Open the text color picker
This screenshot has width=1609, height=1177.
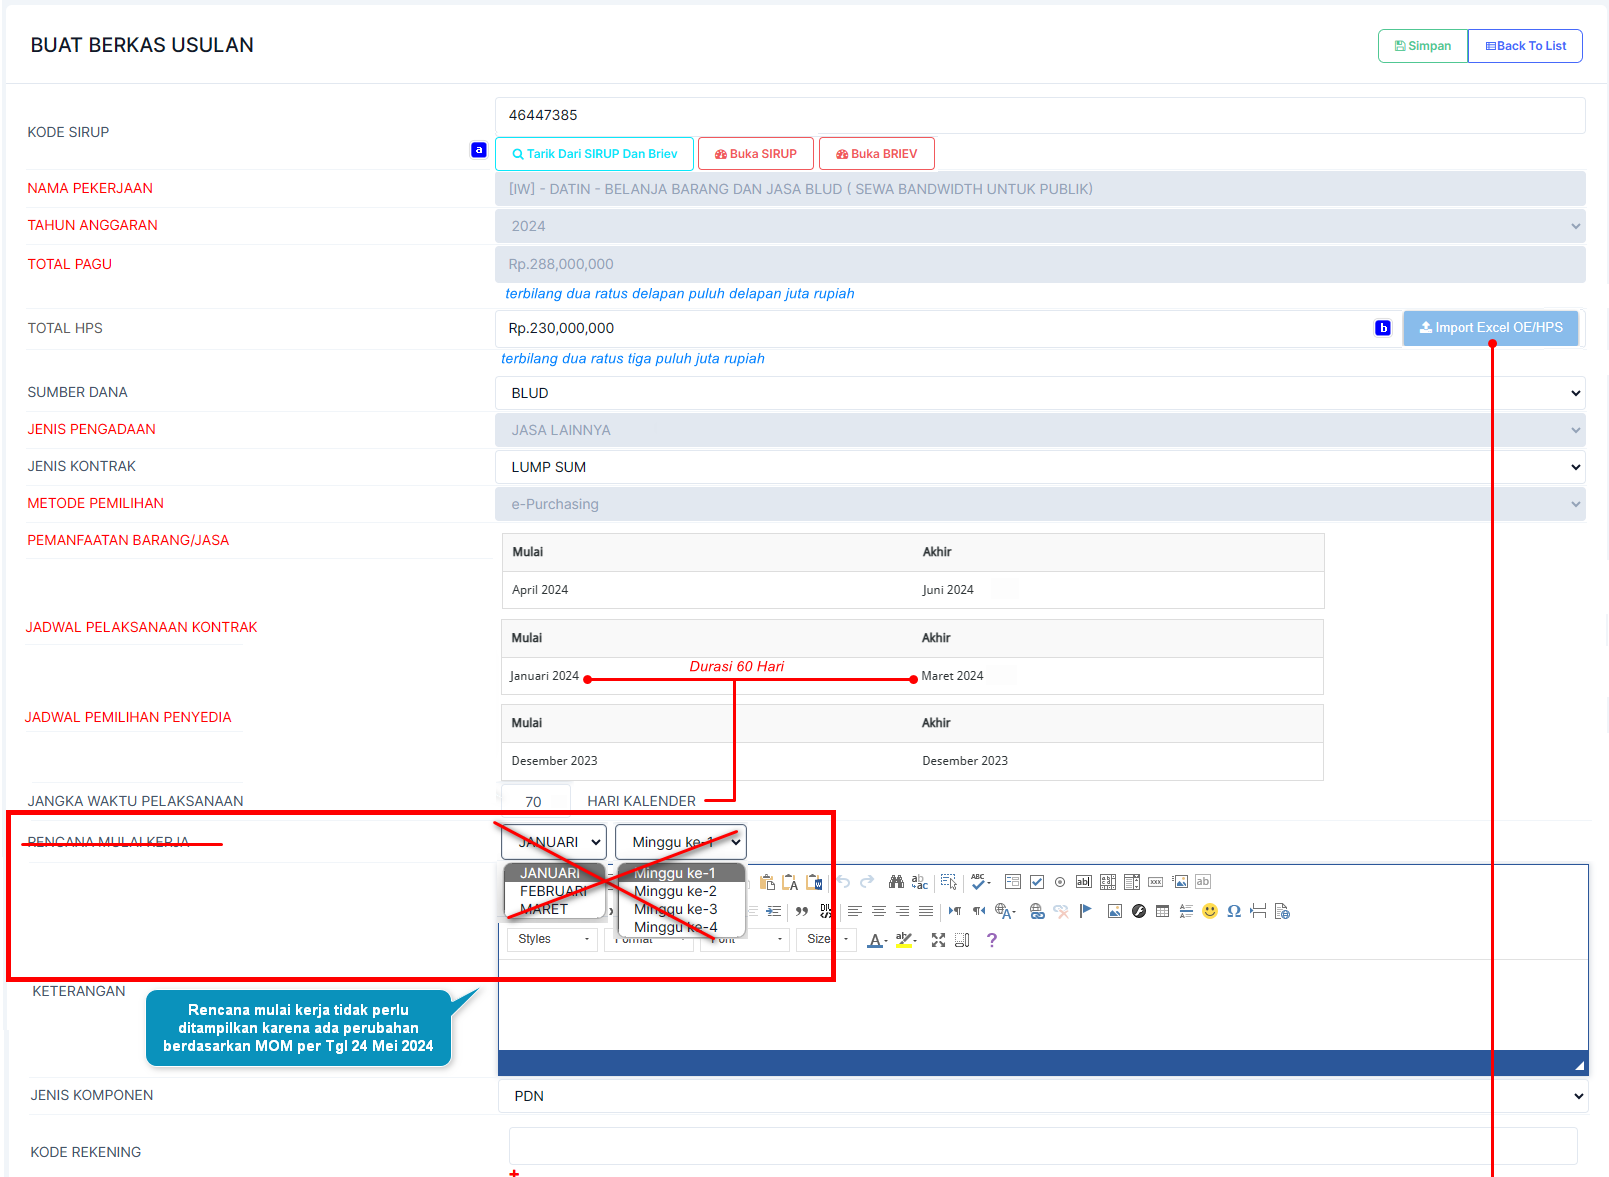pyautogui.click(x=877, y=940)
